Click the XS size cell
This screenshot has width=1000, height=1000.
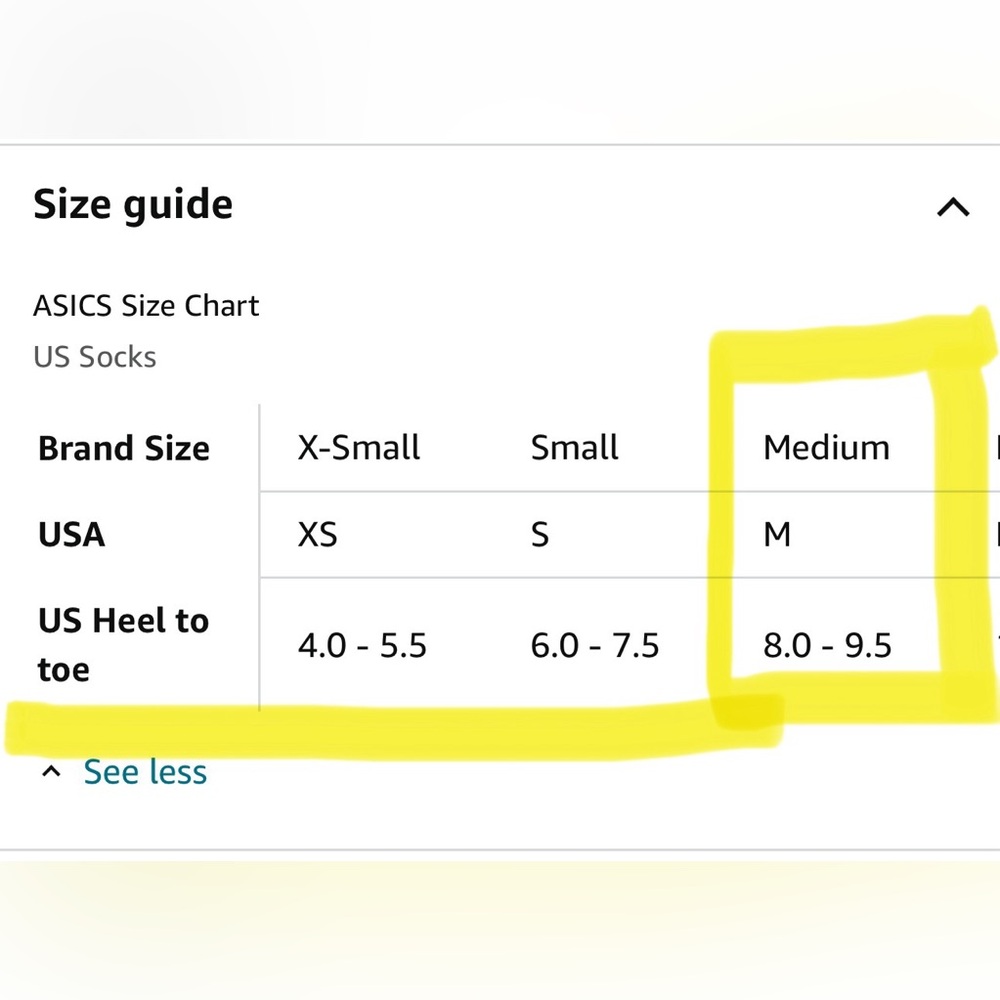click(x=317, y=534)
